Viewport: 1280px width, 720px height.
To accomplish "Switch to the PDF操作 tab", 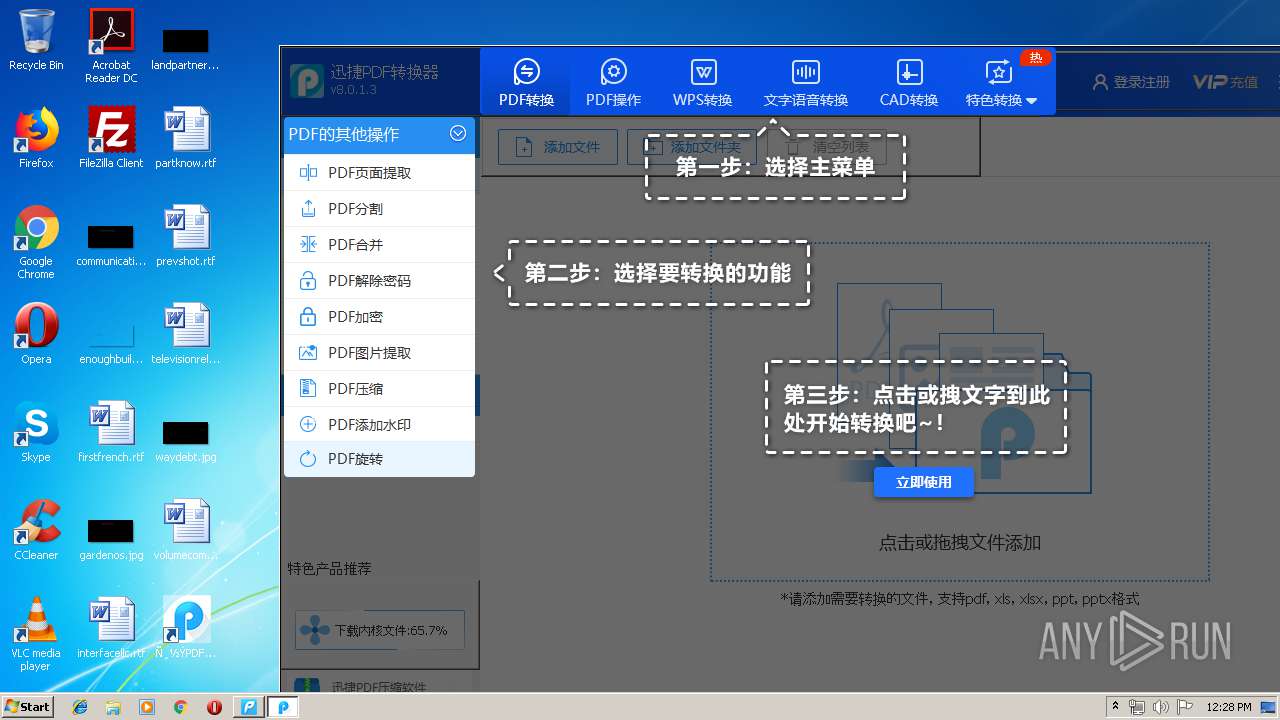I will point(613,82).
